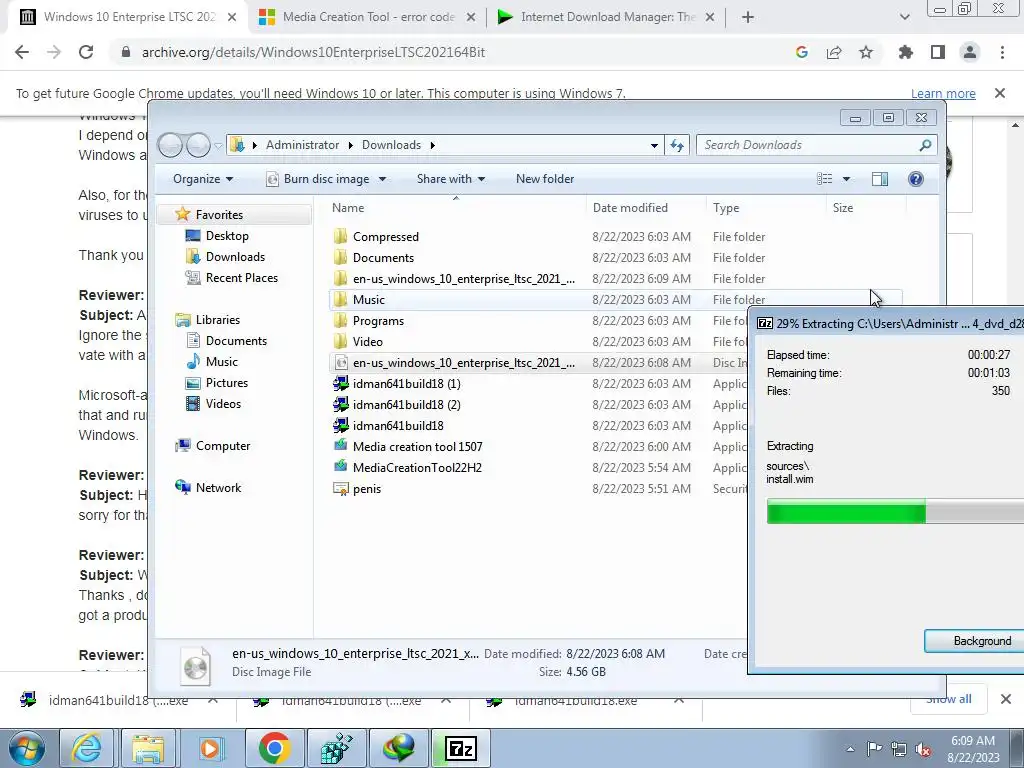Open the Share with dropdown
This screenshot has height=768, width=1024.
(451, 179)
